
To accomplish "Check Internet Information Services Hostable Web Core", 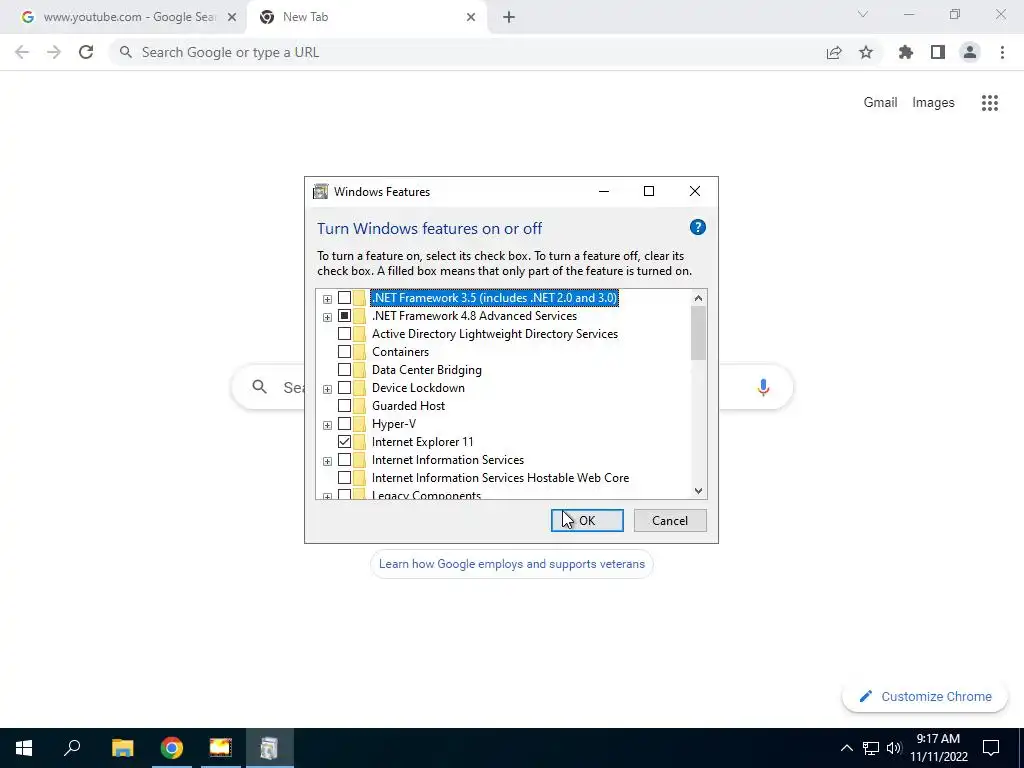I will 344,478.
